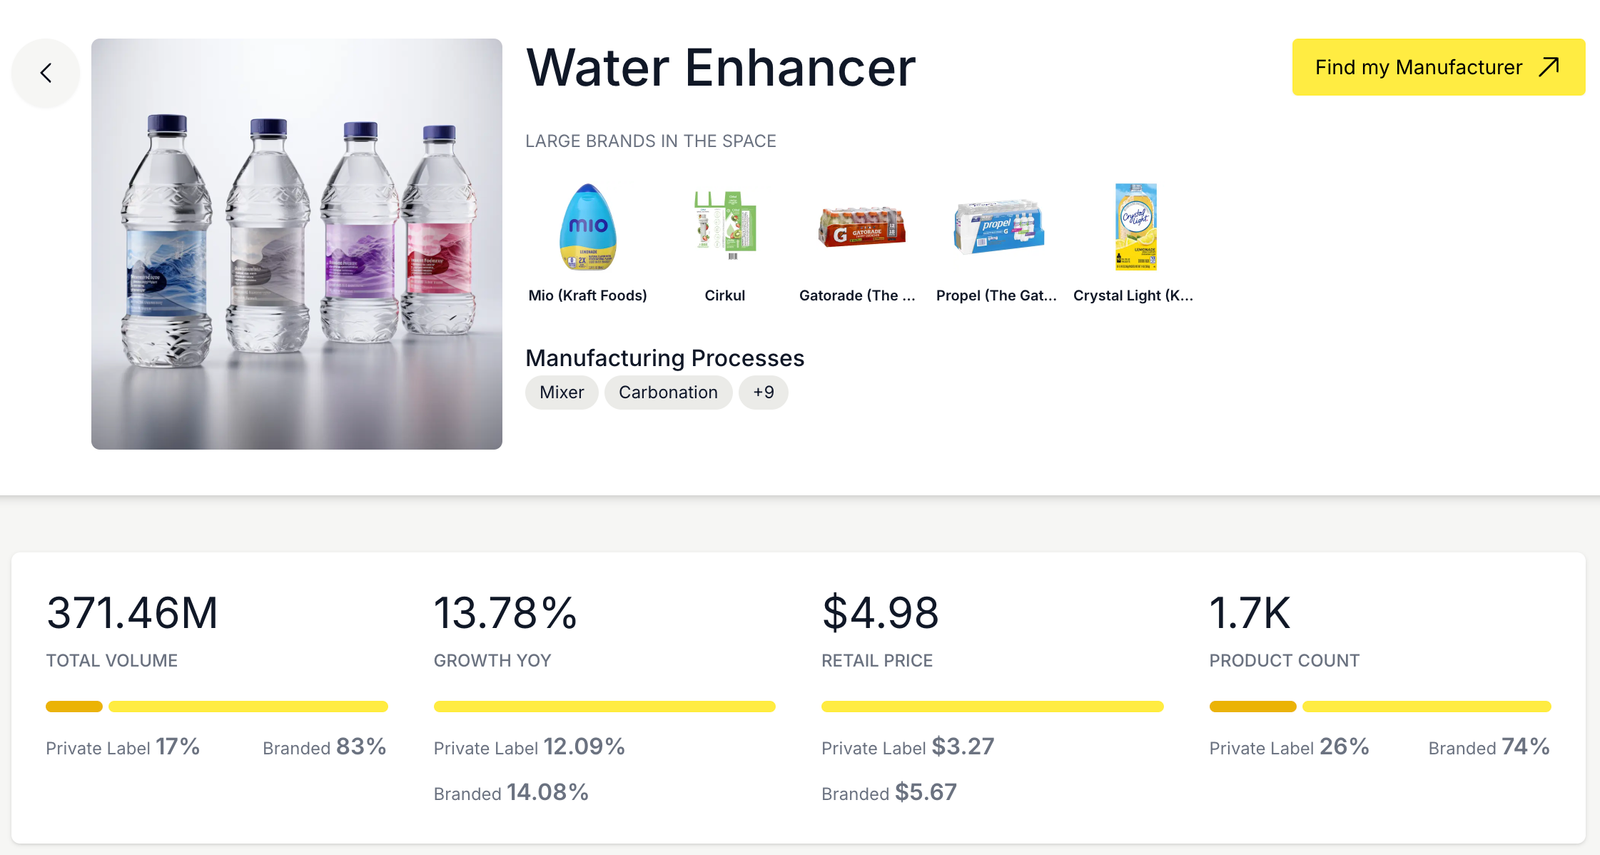Click the Cirkul brand product image
Image resolution: width=1600 pixels, height=855 pixels.
[x=725, y=226]
